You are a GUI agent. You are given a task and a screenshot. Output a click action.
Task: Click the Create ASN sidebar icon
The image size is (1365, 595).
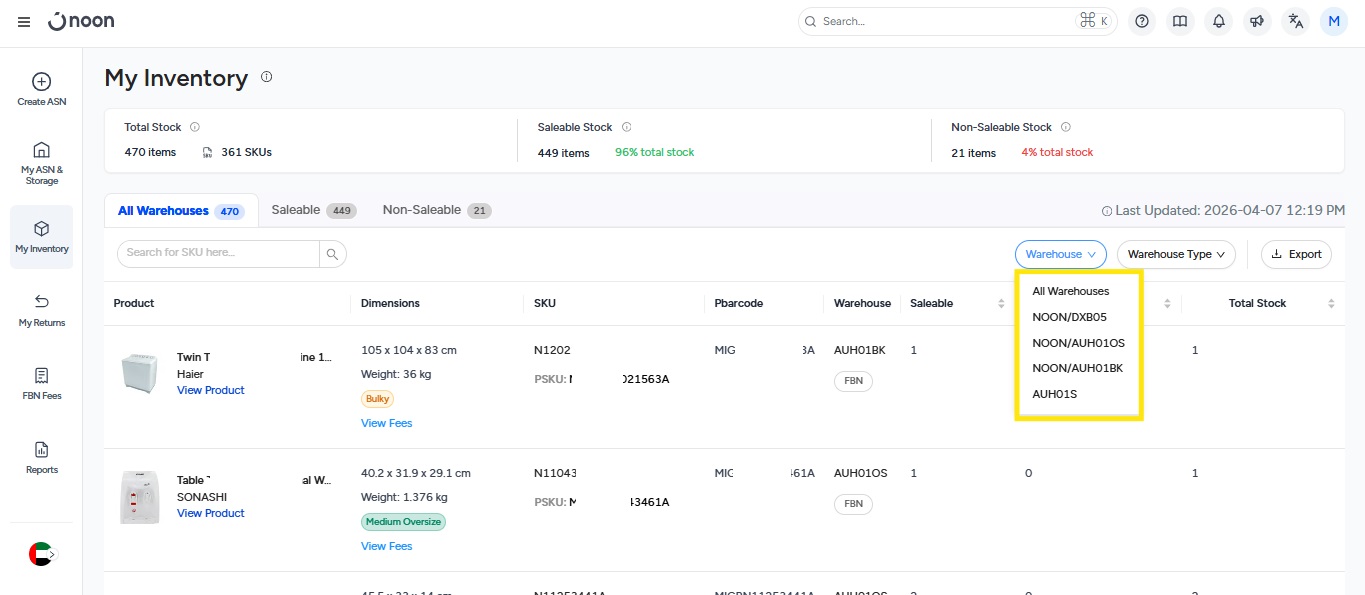pos(41,89)
